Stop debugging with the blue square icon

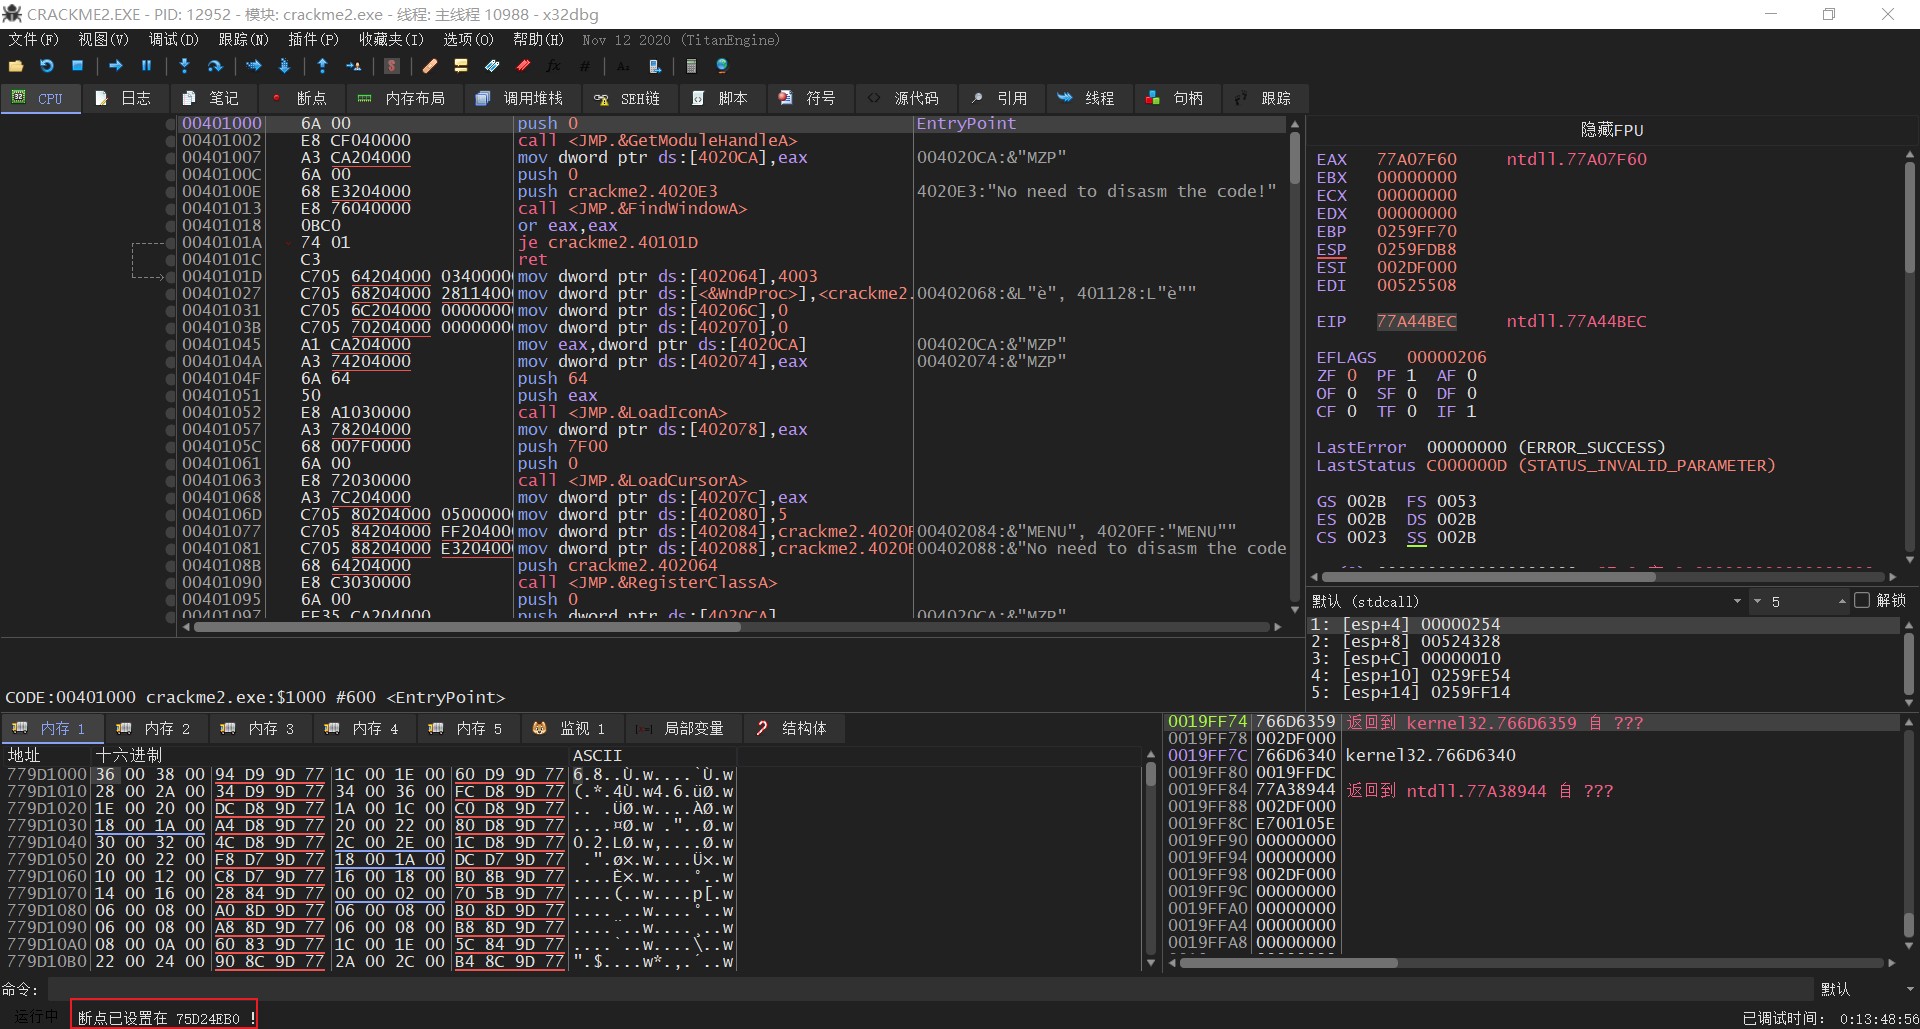click(77, 66)
